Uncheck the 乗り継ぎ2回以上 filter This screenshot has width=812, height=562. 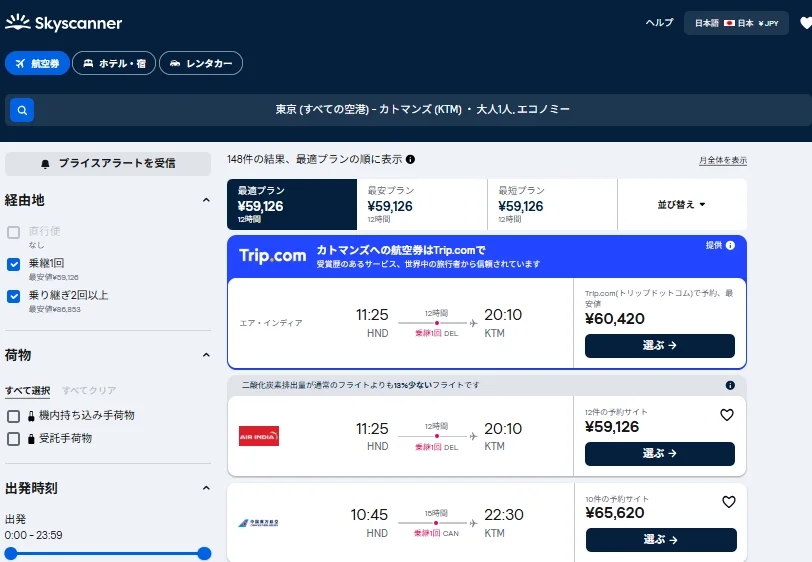pyautogui.click(x=13, y=296)
